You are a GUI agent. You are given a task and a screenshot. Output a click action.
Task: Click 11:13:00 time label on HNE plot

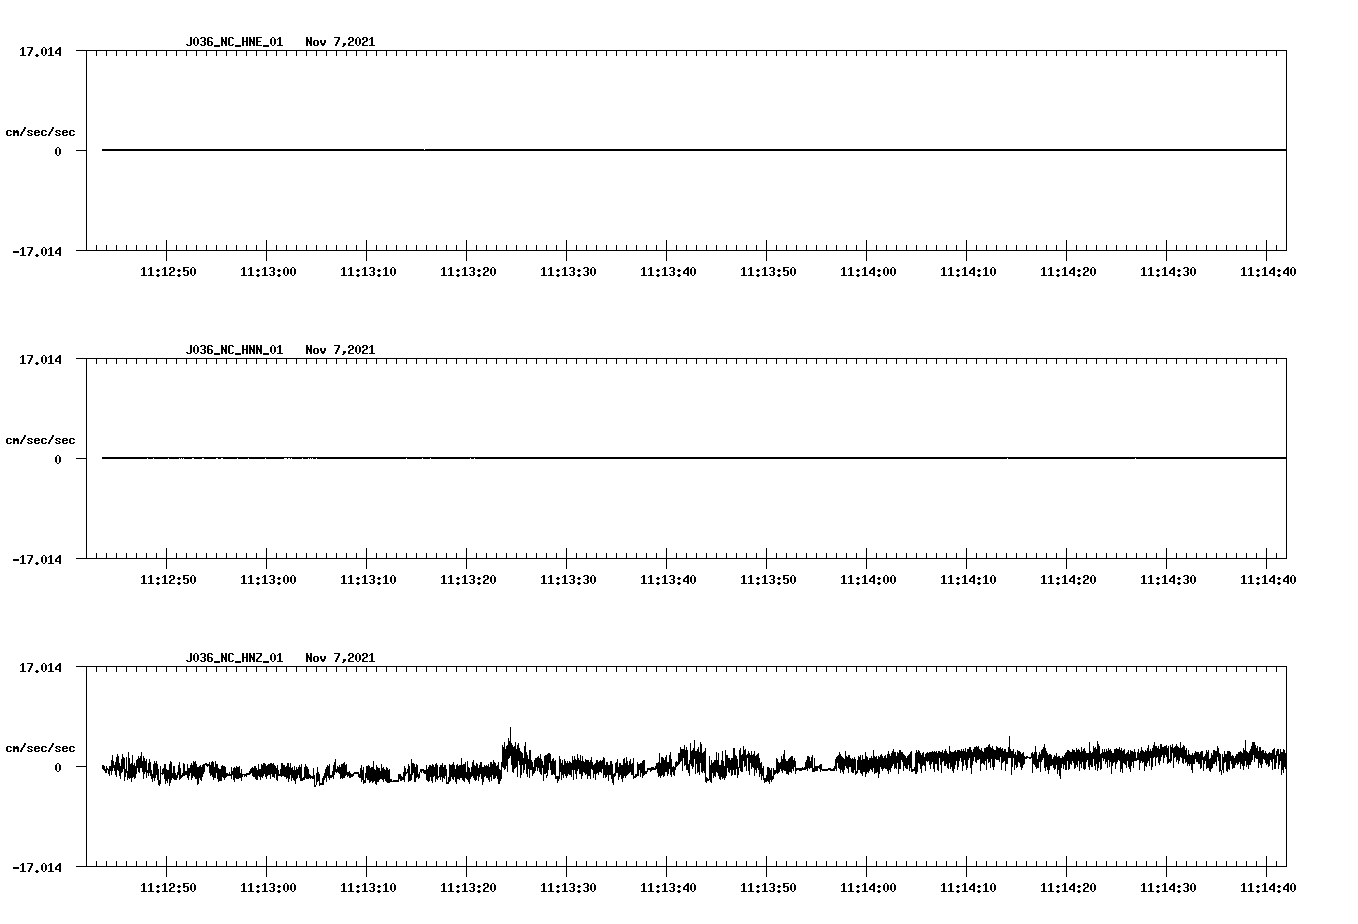[x=268, y=272]
